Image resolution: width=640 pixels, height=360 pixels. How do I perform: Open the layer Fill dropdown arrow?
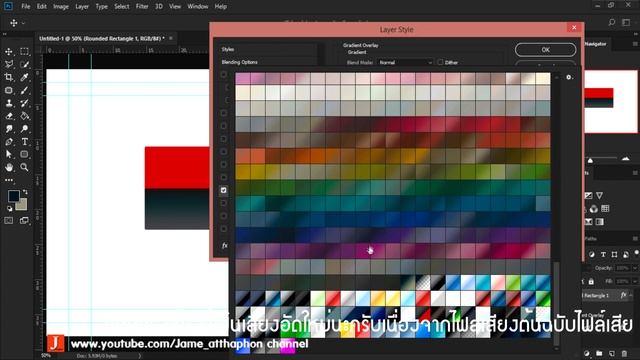pos(635,282)
